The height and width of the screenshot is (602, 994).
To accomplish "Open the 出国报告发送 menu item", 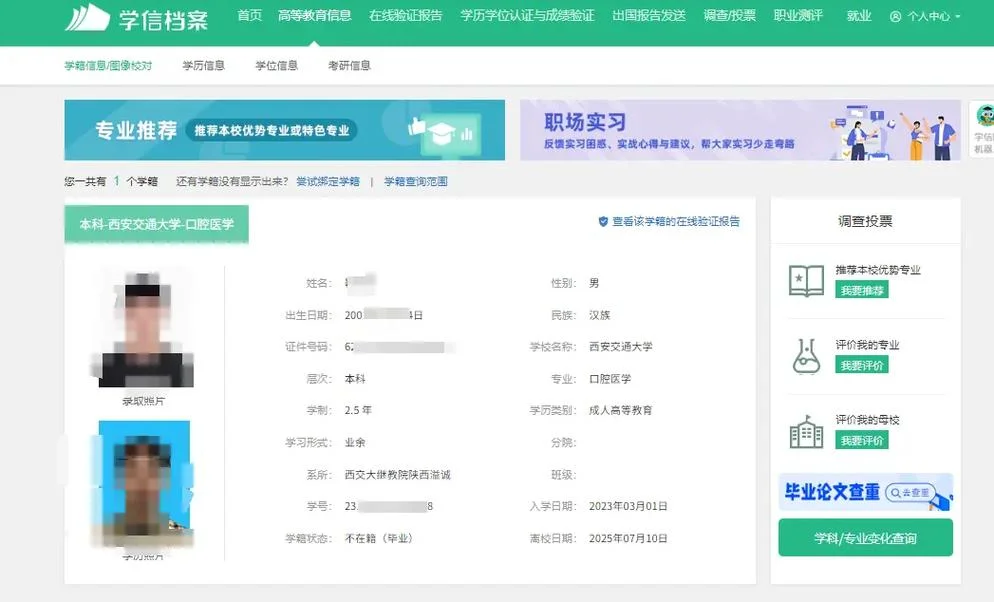I will (649, 15).
